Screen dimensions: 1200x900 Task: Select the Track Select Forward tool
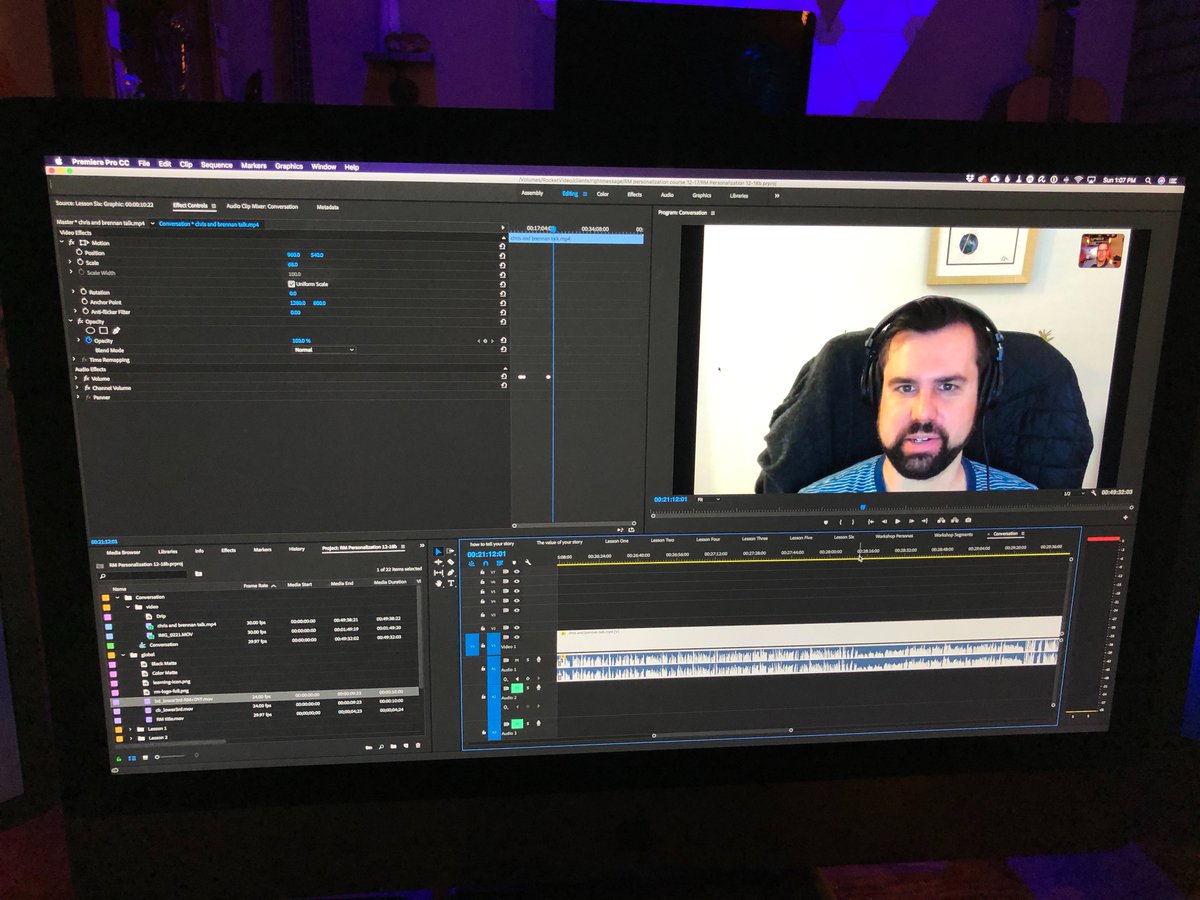[450, 551]
